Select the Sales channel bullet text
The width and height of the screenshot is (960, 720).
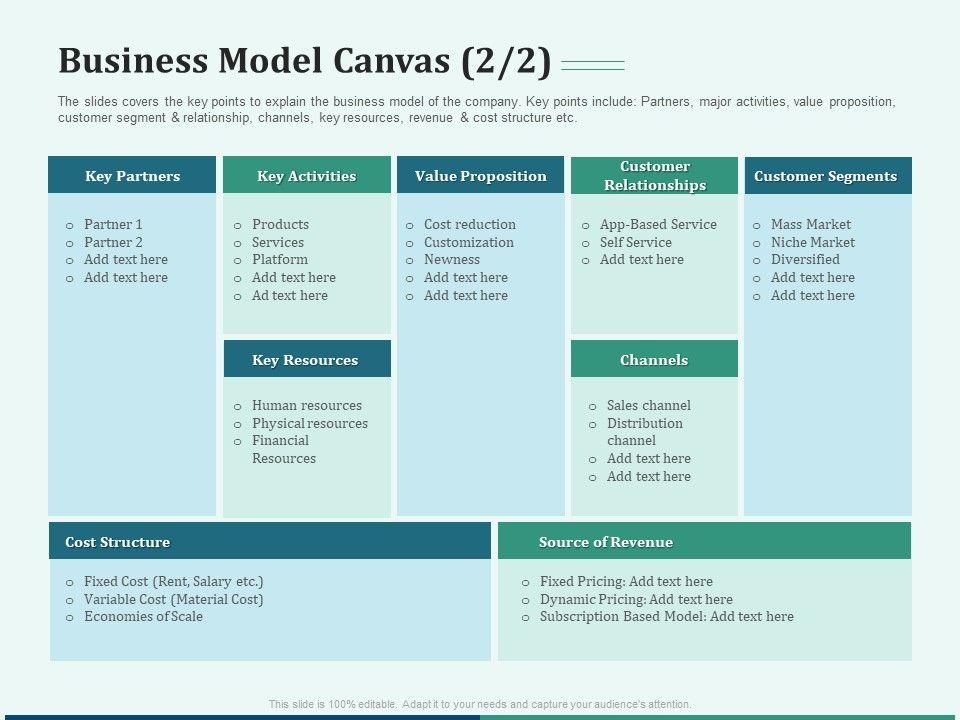(648, 405)
